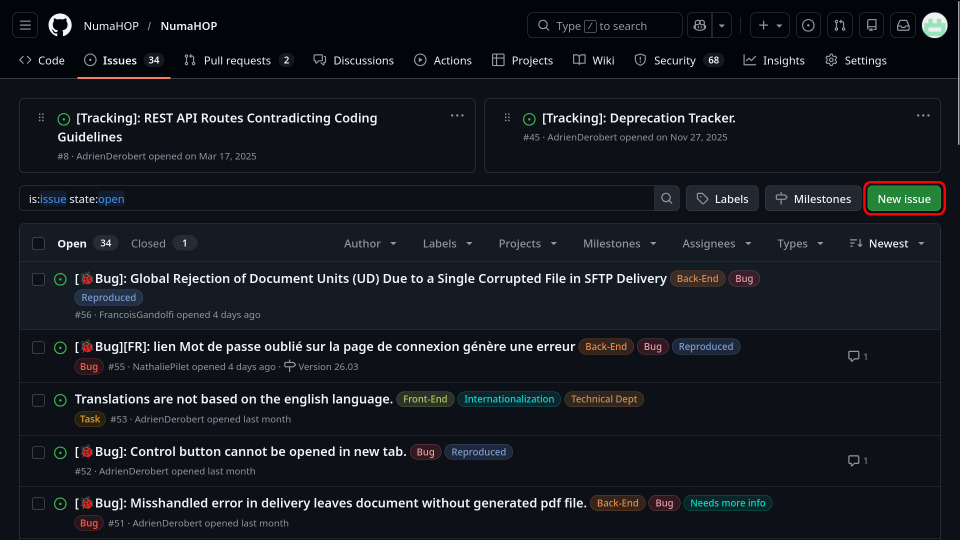This screenshot has height=540, width=960.
Task: Expand the Newest sort dropdown
Action: click(x=887, y=243)
